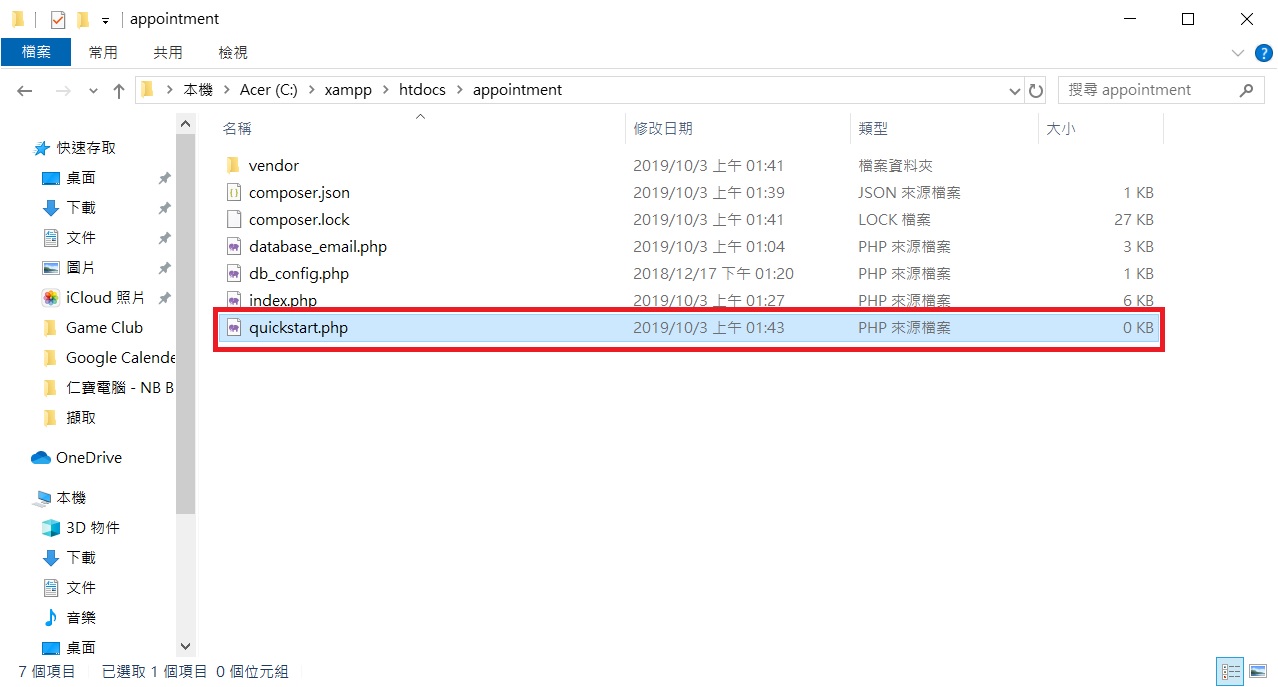The image size is (1278, 687).
Task: Switch to the 檢視 ribbon tab
Action: click(232, 51)
